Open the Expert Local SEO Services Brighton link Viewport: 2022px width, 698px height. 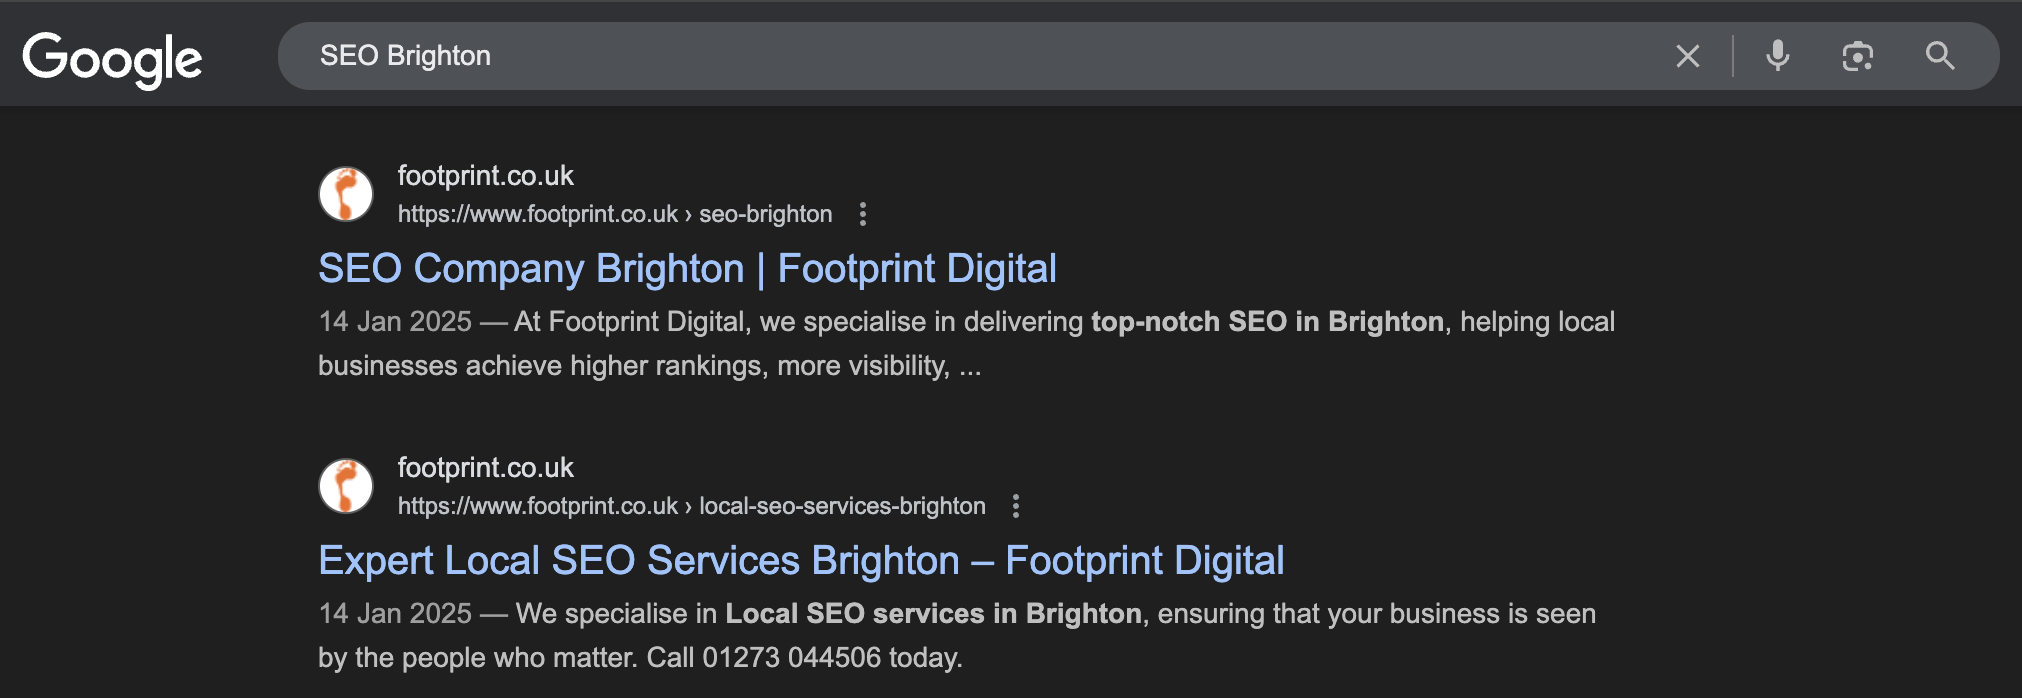pos(800,560)
